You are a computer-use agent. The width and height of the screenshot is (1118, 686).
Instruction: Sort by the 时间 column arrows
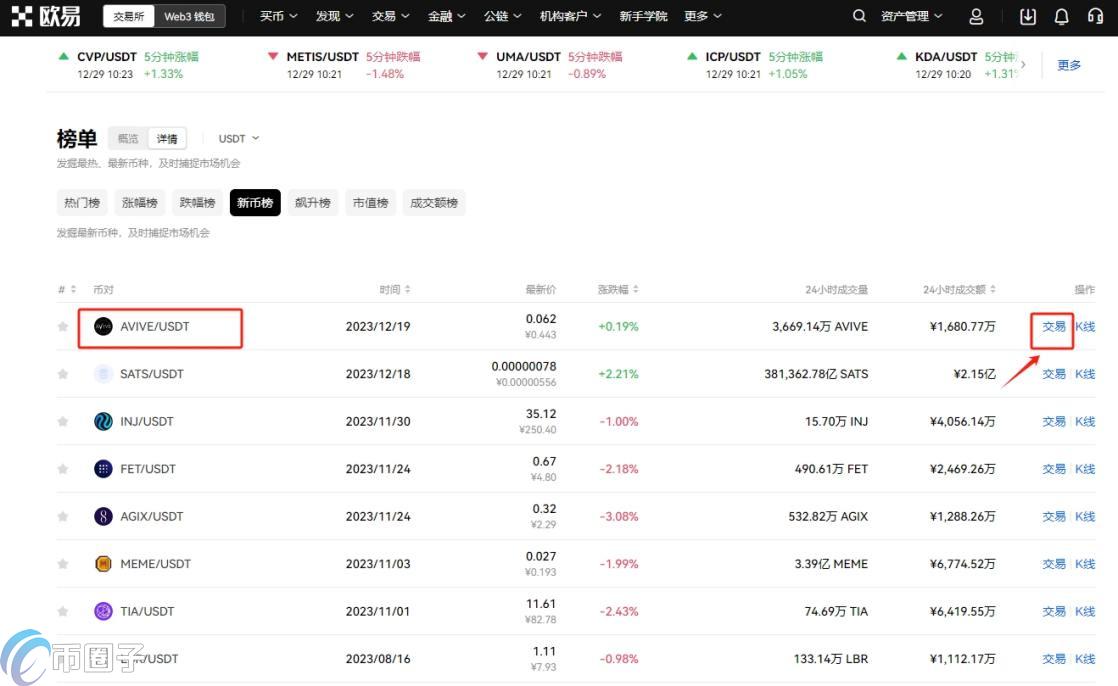pos(407,290)
